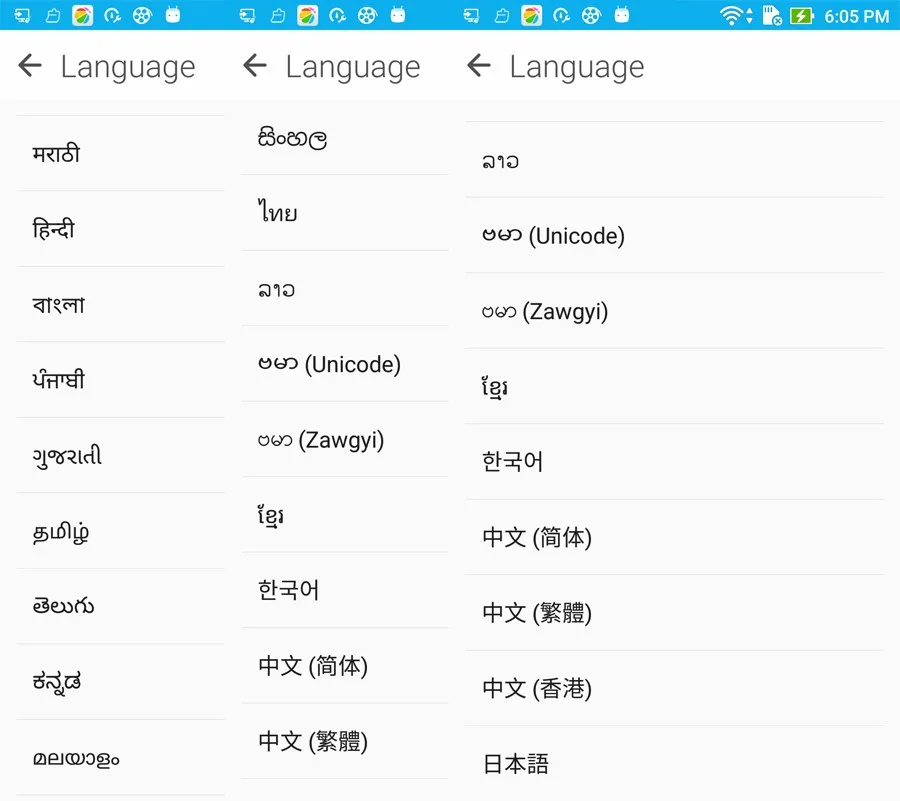The width and height of the screenshot is (900, 801).
Task: Tap gauge-wrench icon in left status bar
Action: (112, 15)
